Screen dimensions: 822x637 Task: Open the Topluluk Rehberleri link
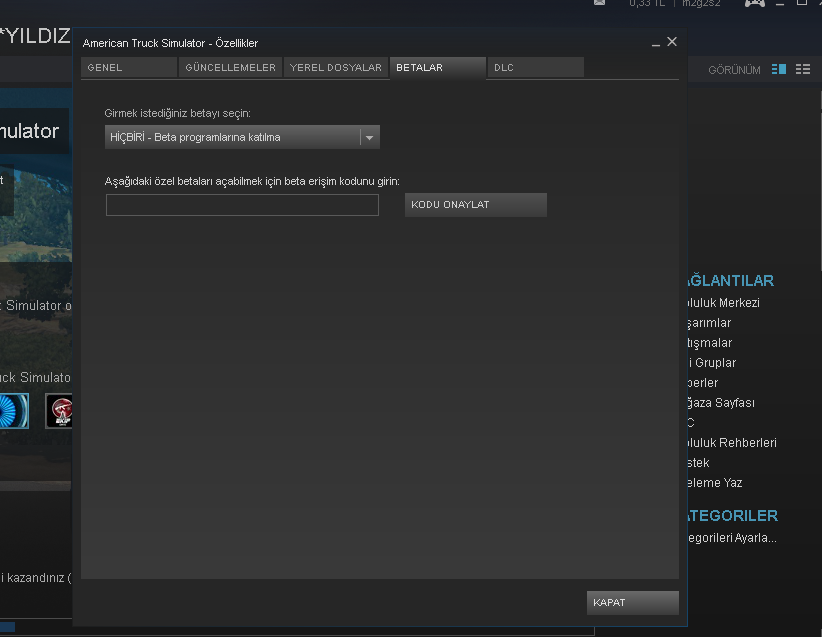tap(732, 442)
